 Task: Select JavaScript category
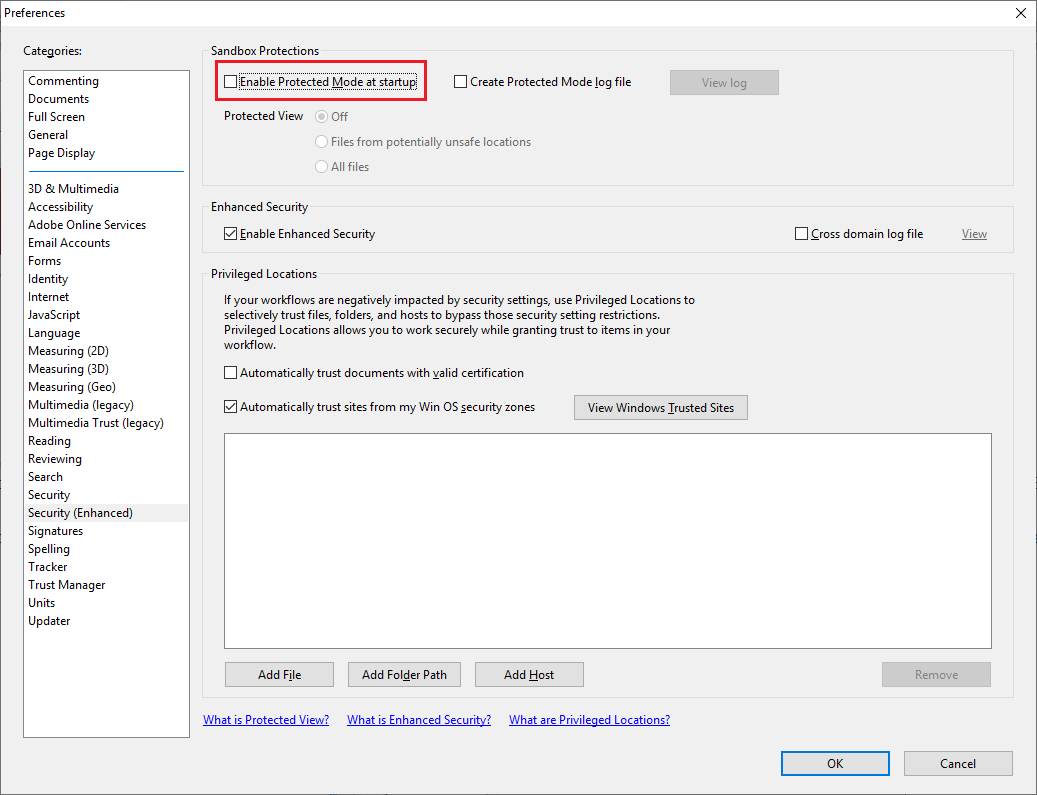[106, 315]
